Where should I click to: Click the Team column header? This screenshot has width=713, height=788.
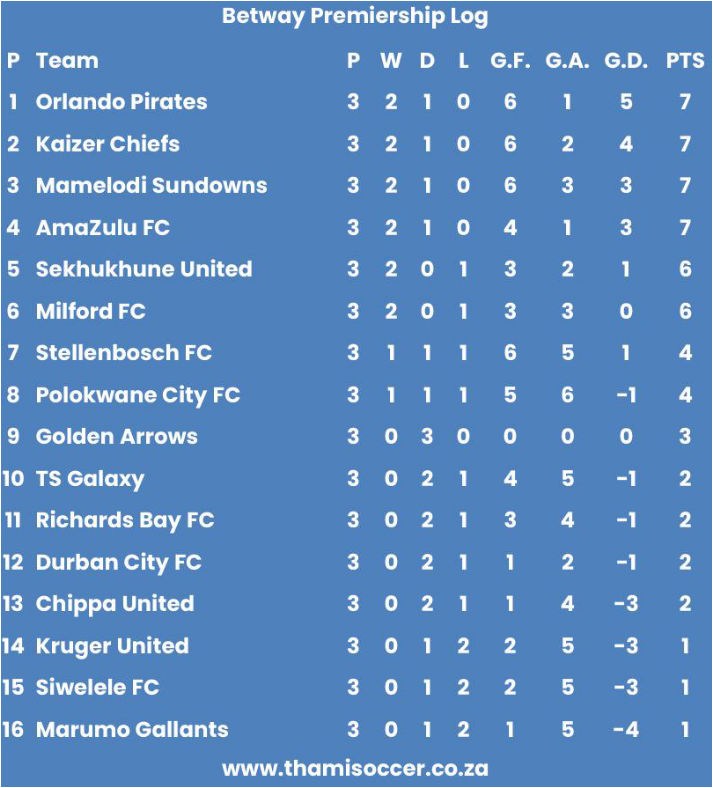pyautogui.click(x=67, y=61)
